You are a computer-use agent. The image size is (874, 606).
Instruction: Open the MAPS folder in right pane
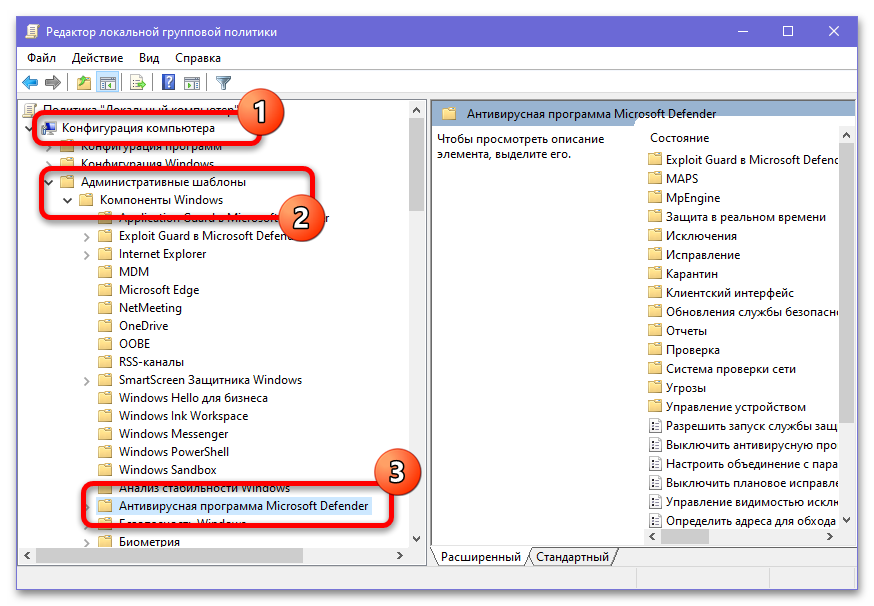(682, 179)
